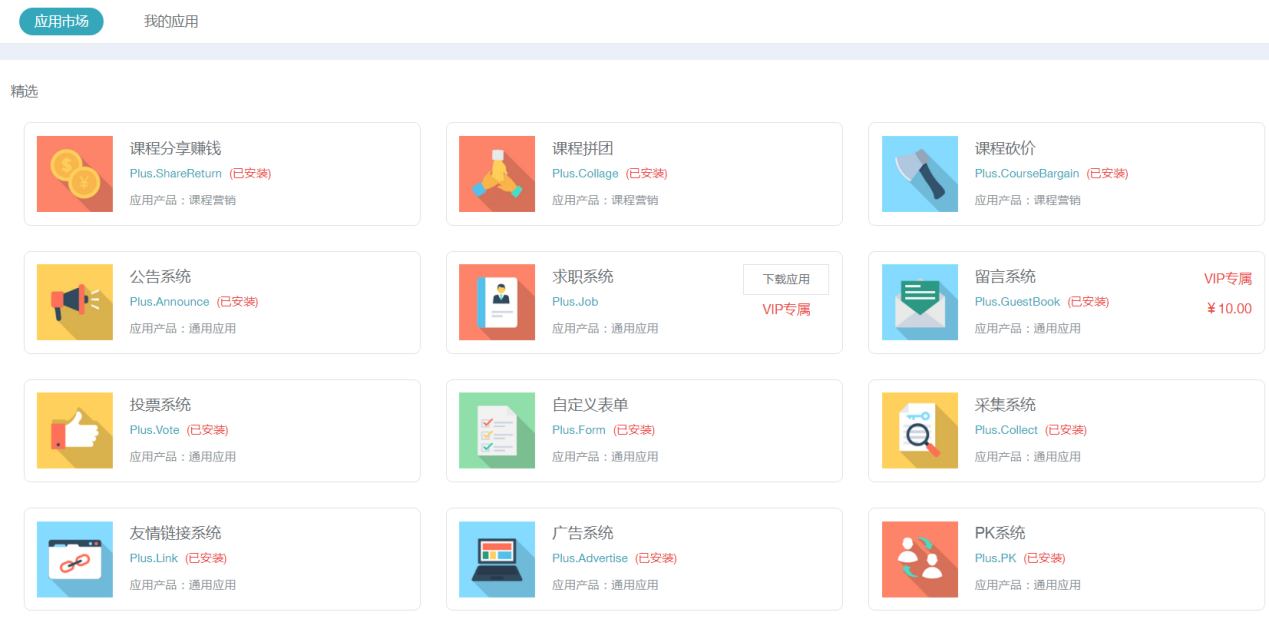This screenshot has width=1269, height=619.
Task: Open the Plus.Job link
Action: [575, 301]
